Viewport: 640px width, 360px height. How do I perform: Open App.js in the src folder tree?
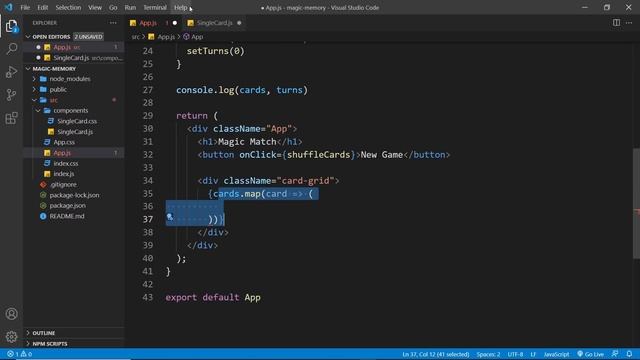coord(73,153)
